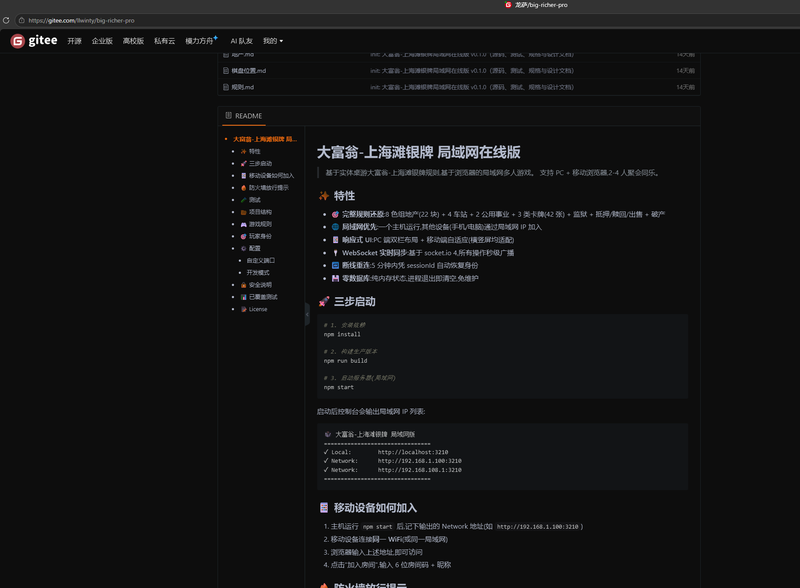Image resolution: width=800 pixels, height=588 pixels.
Task: Click the target icon before 完整规则还原
Action: tap(335, 214)
